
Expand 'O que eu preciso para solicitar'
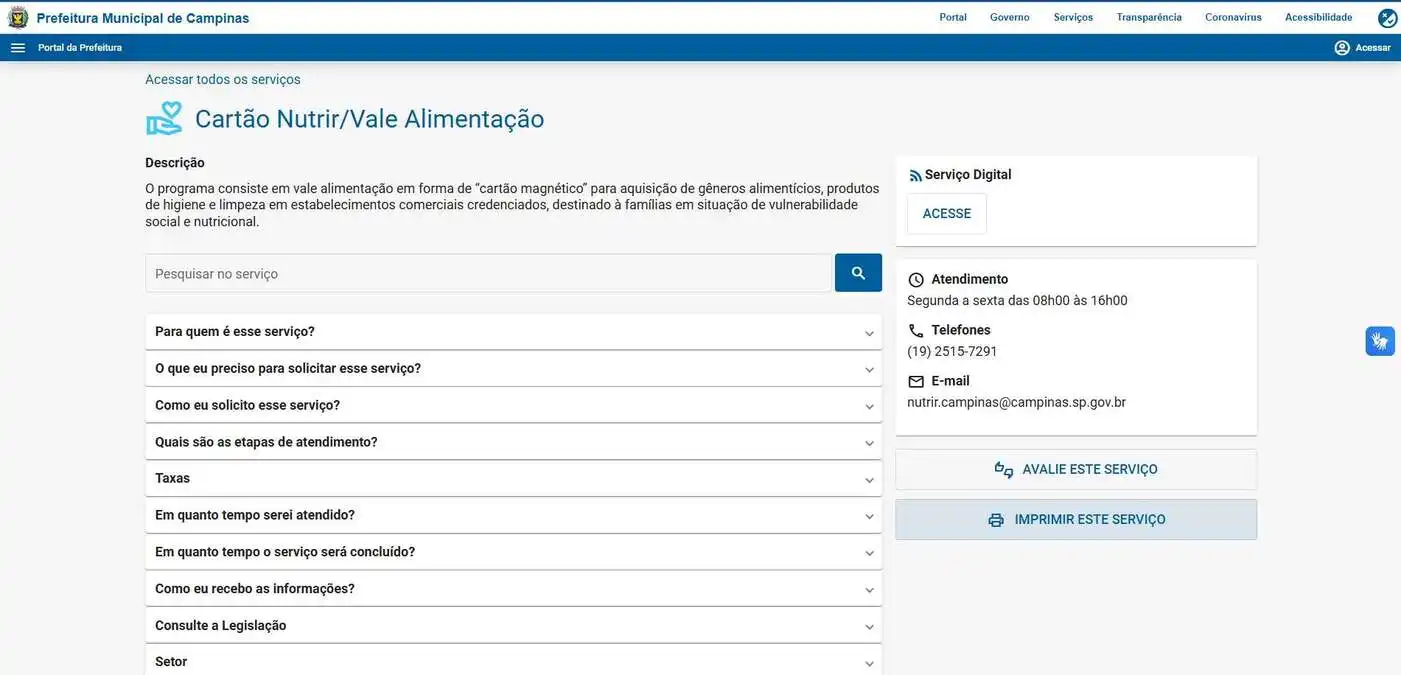click(x=513, y=369)
